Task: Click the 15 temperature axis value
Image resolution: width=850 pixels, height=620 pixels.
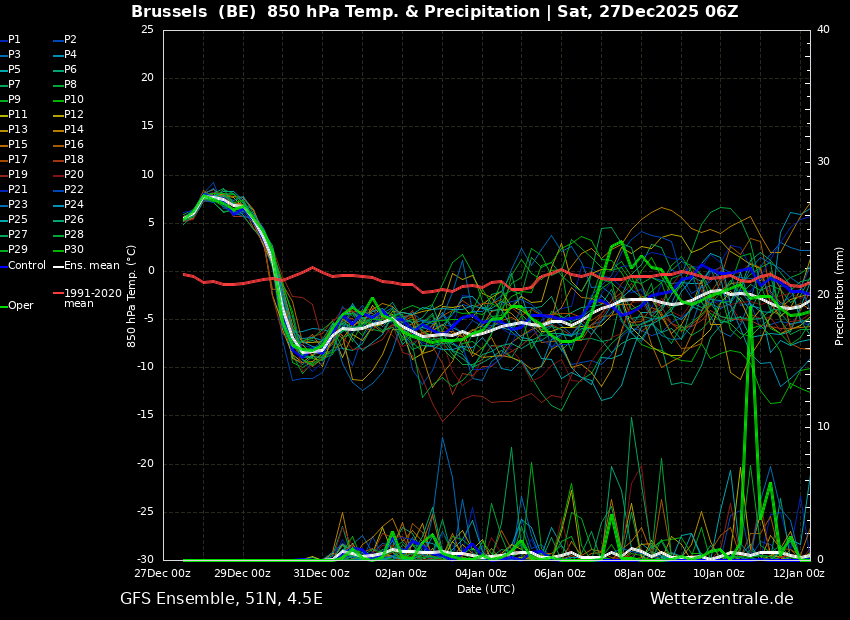Action: pos(147,126)
